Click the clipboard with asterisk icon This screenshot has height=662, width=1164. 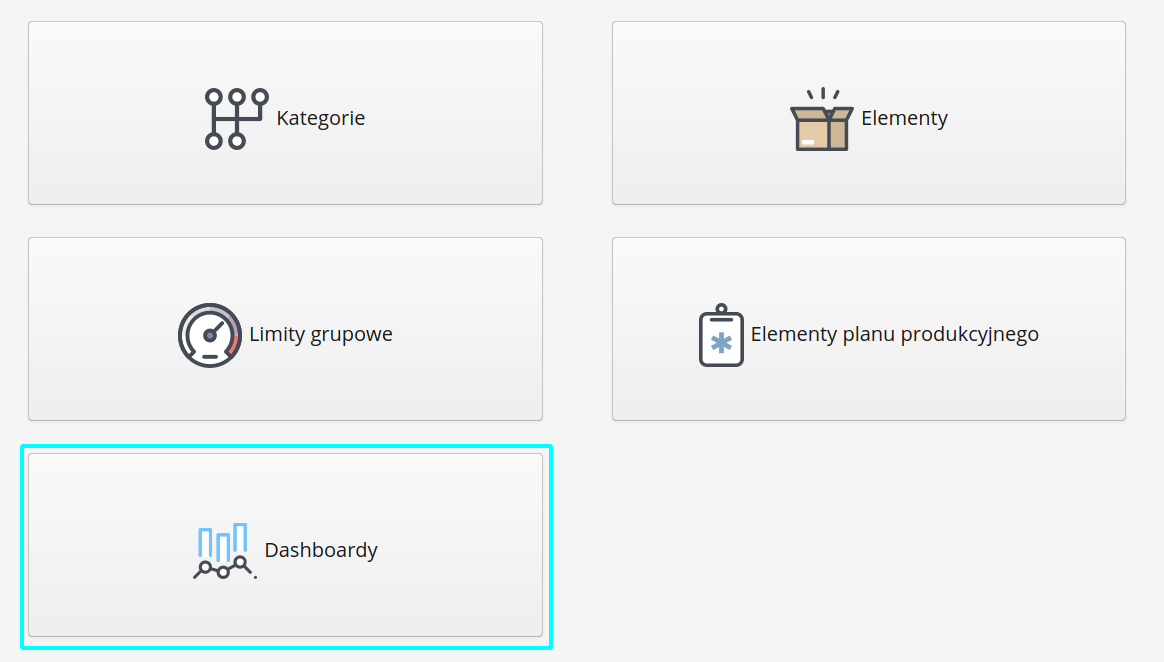721,336
